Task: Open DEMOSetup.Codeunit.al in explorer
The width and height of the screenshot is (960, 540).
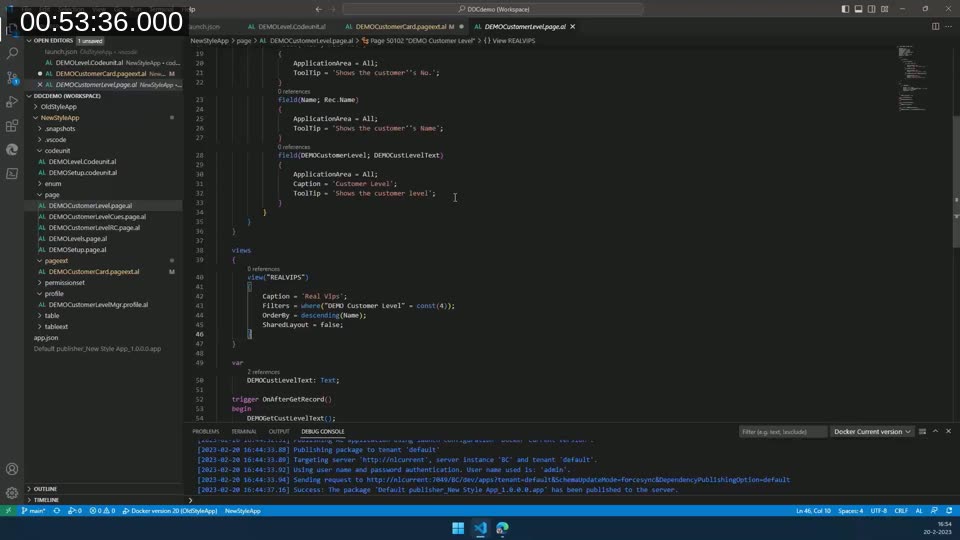Action: point(83,173)
